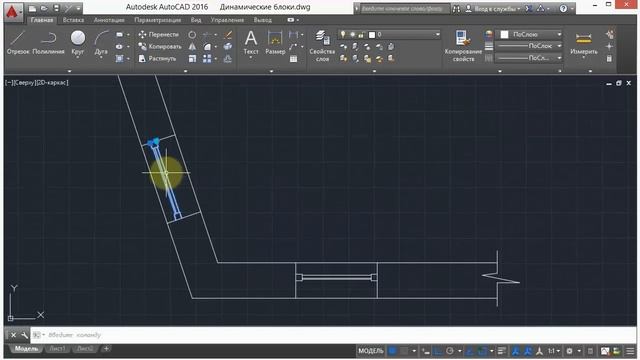Open the Help question mark icon
The width and height of the screenshot is (640, 360).
tap(563, 9)
